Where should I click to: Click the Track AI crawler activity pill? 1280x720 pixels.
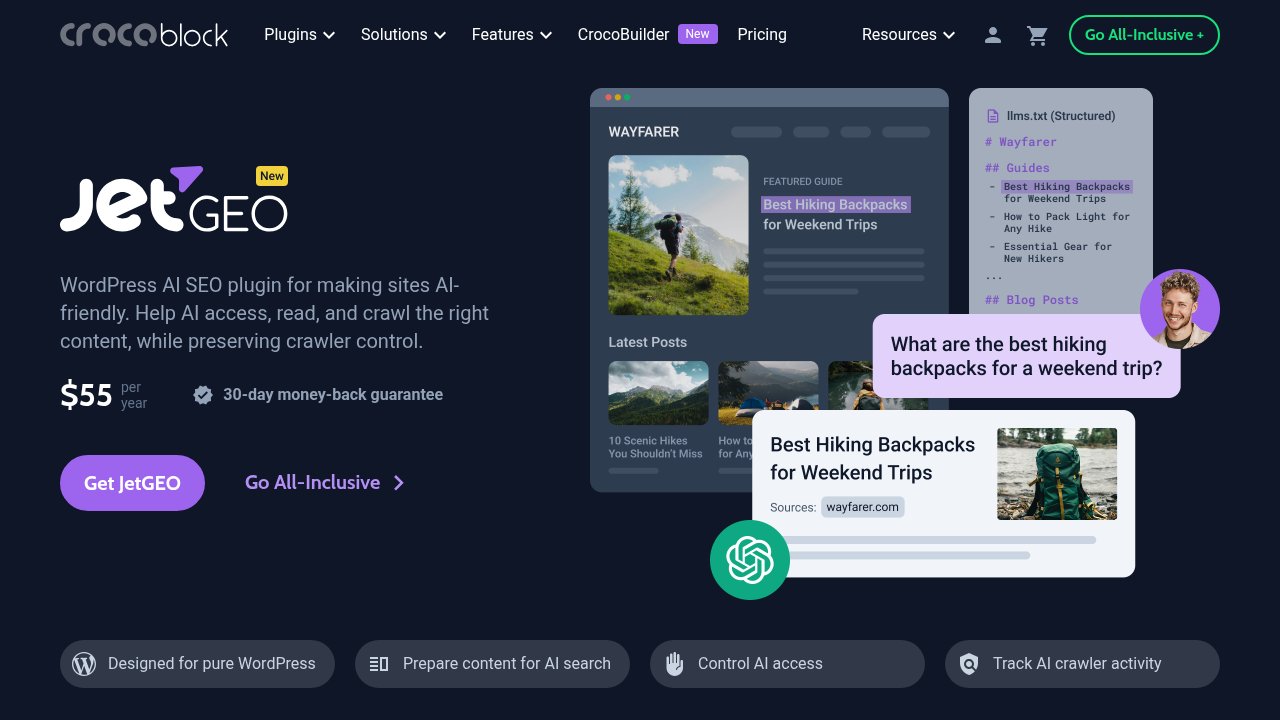click(1082, 664)
